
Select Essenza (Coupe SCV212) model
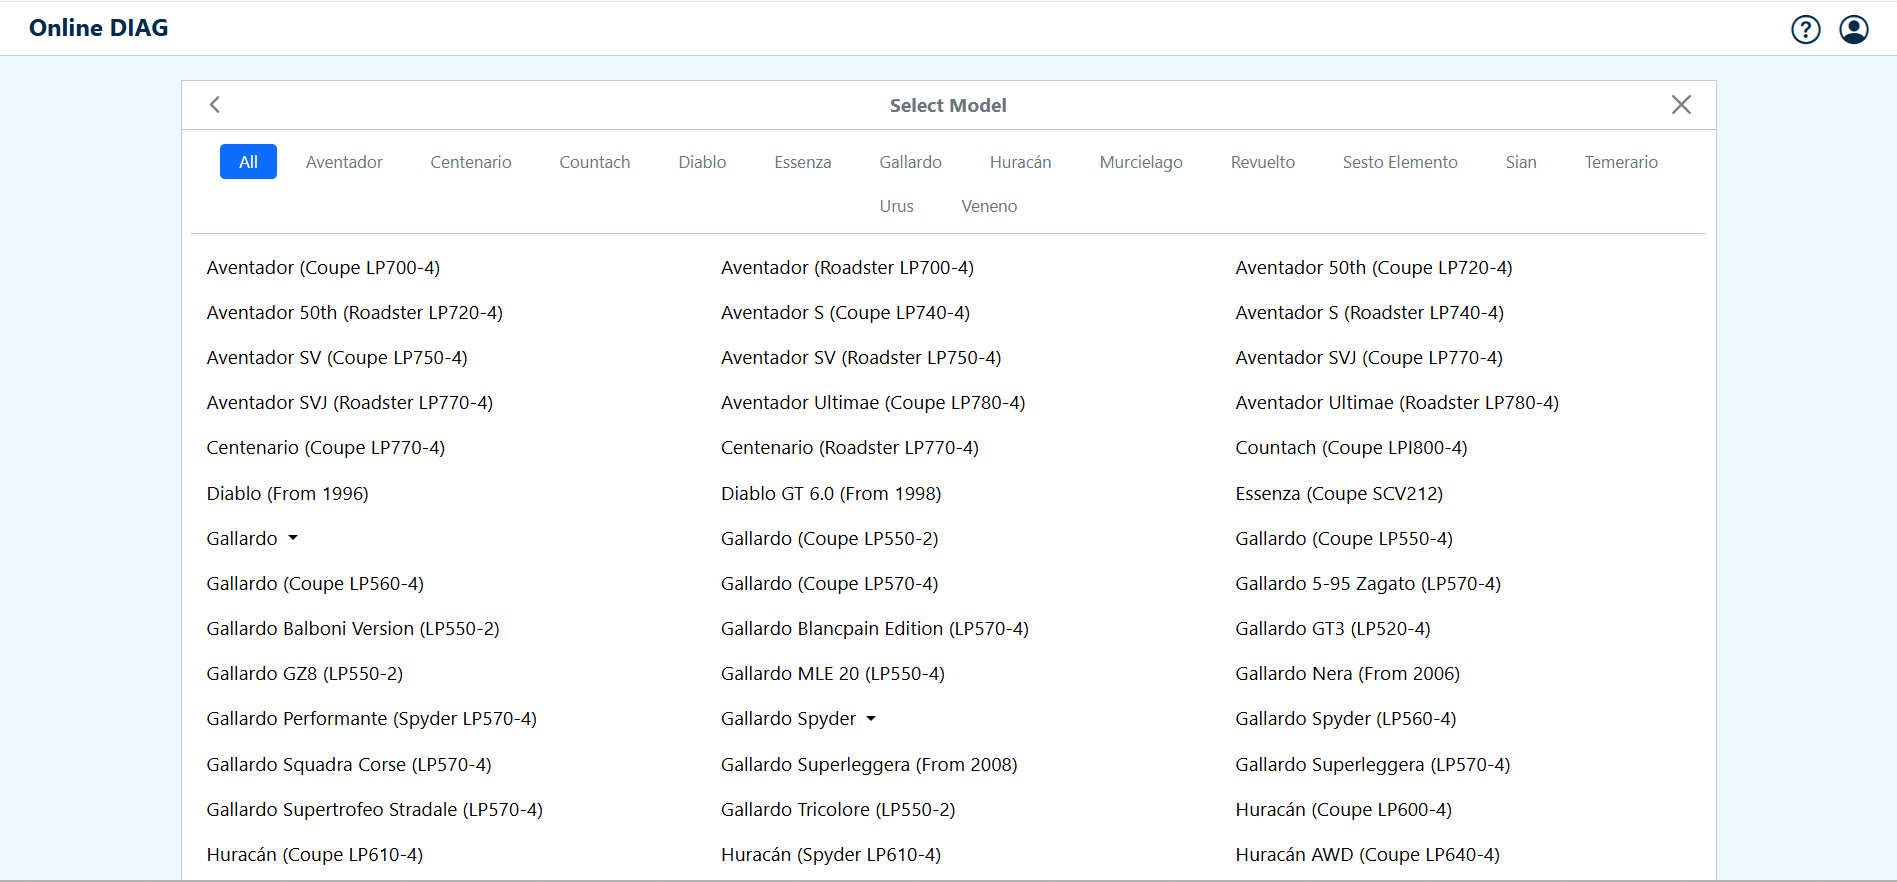coord(1338,493)
